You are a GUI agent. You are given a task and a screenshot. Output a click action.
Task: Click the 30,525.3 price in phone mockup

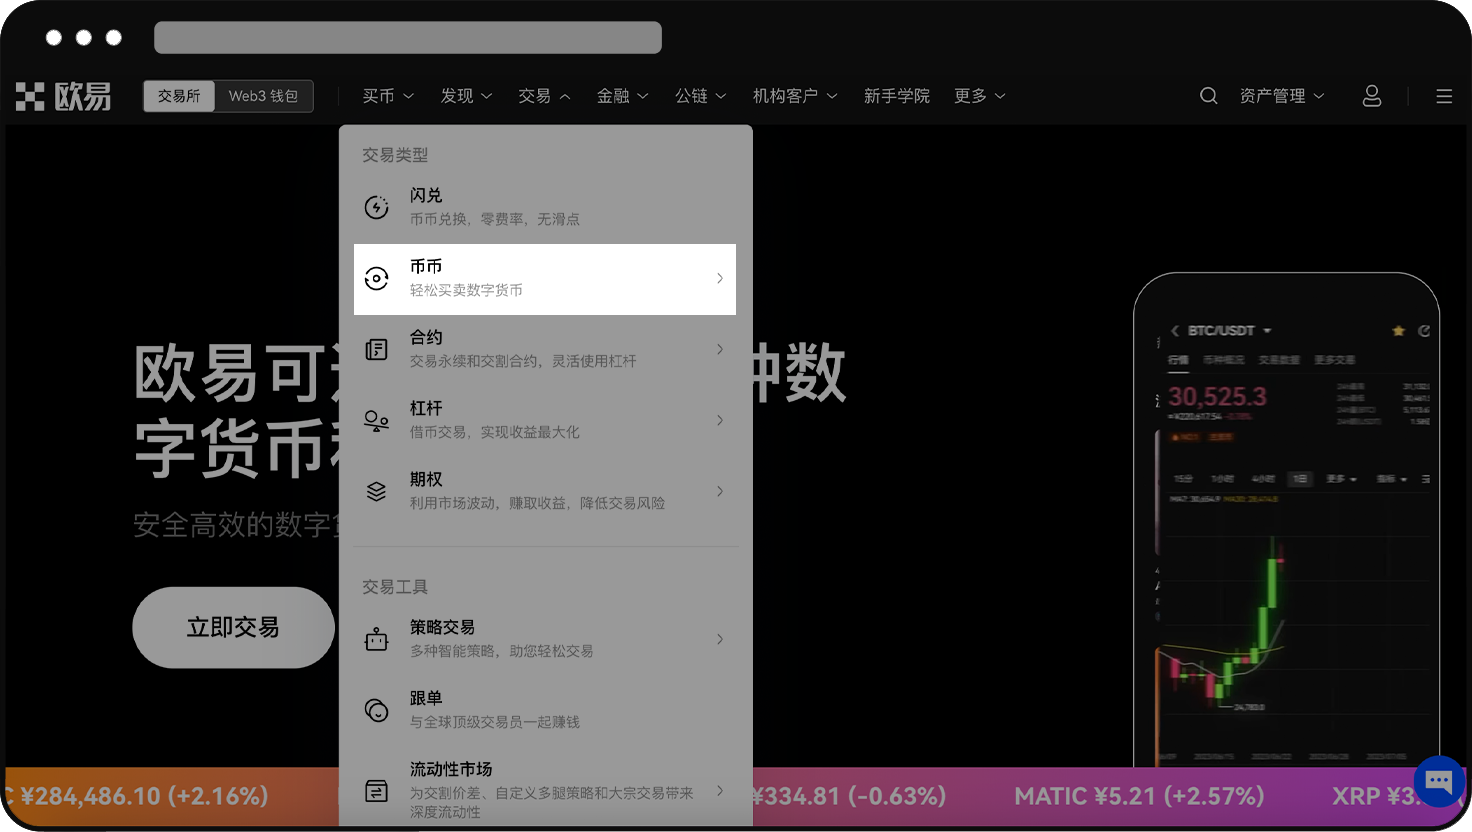tap(1218, 397)
